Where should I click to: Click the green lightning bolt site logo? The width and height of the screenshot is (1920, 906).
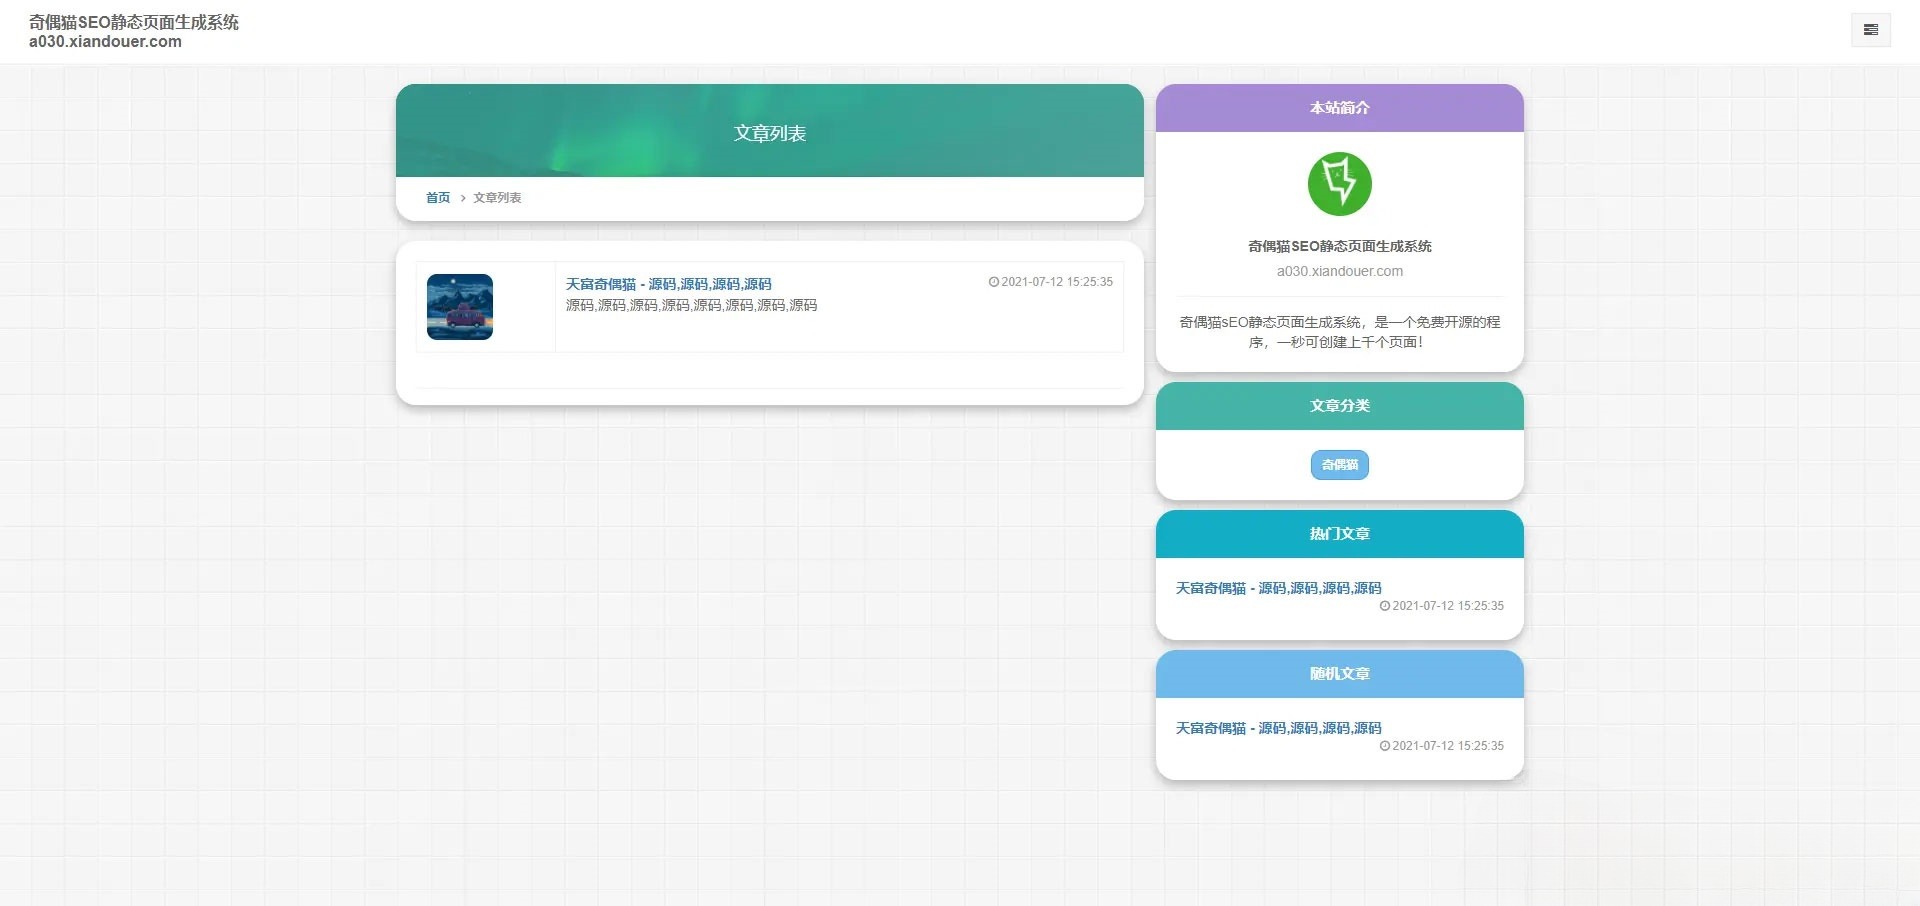[1339, 183]
